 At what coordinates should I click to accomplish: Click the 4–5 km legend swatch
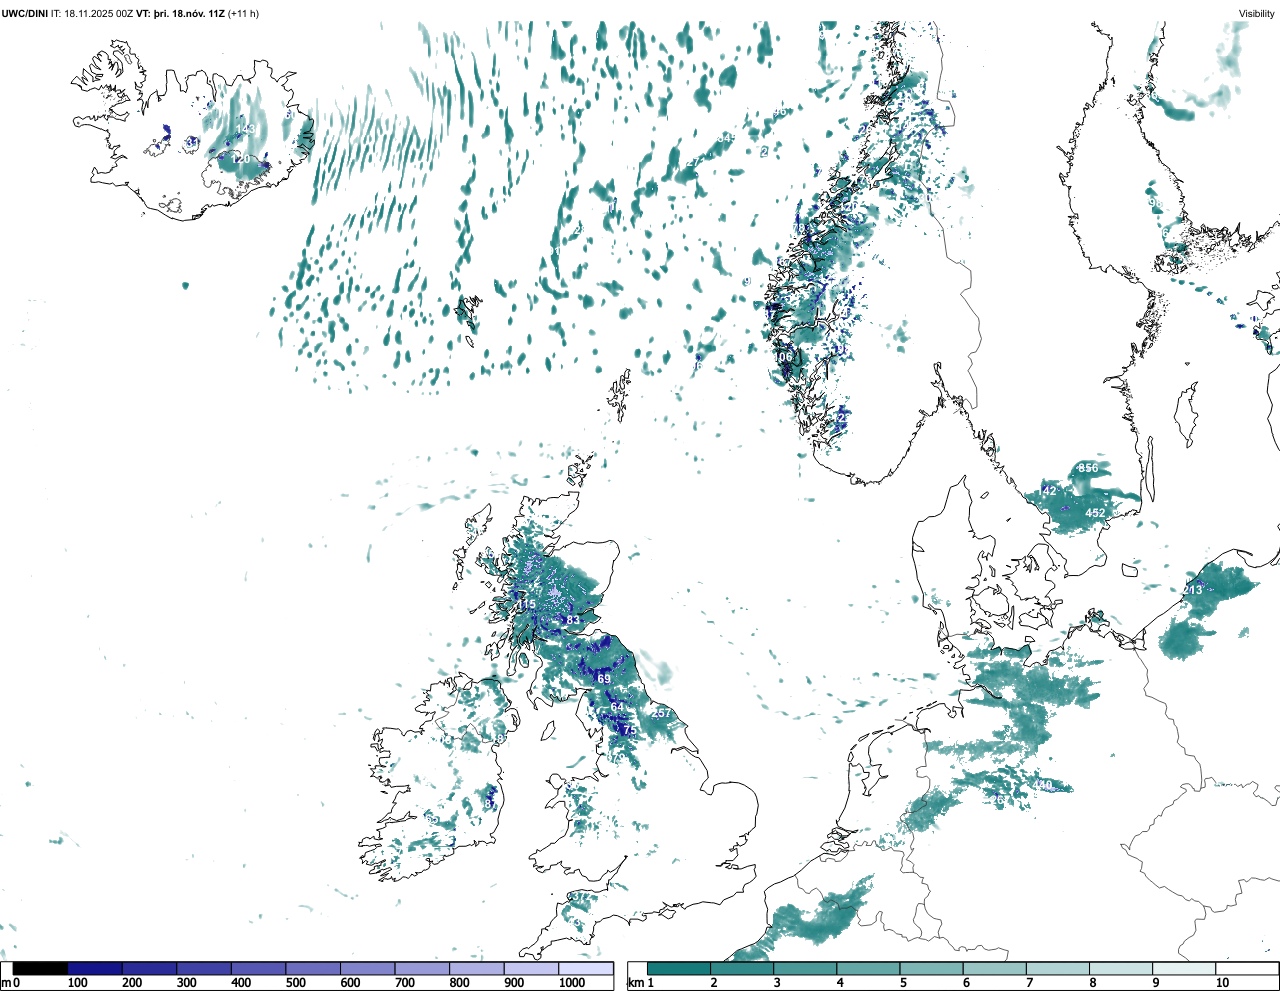click(x=868, y=968)
